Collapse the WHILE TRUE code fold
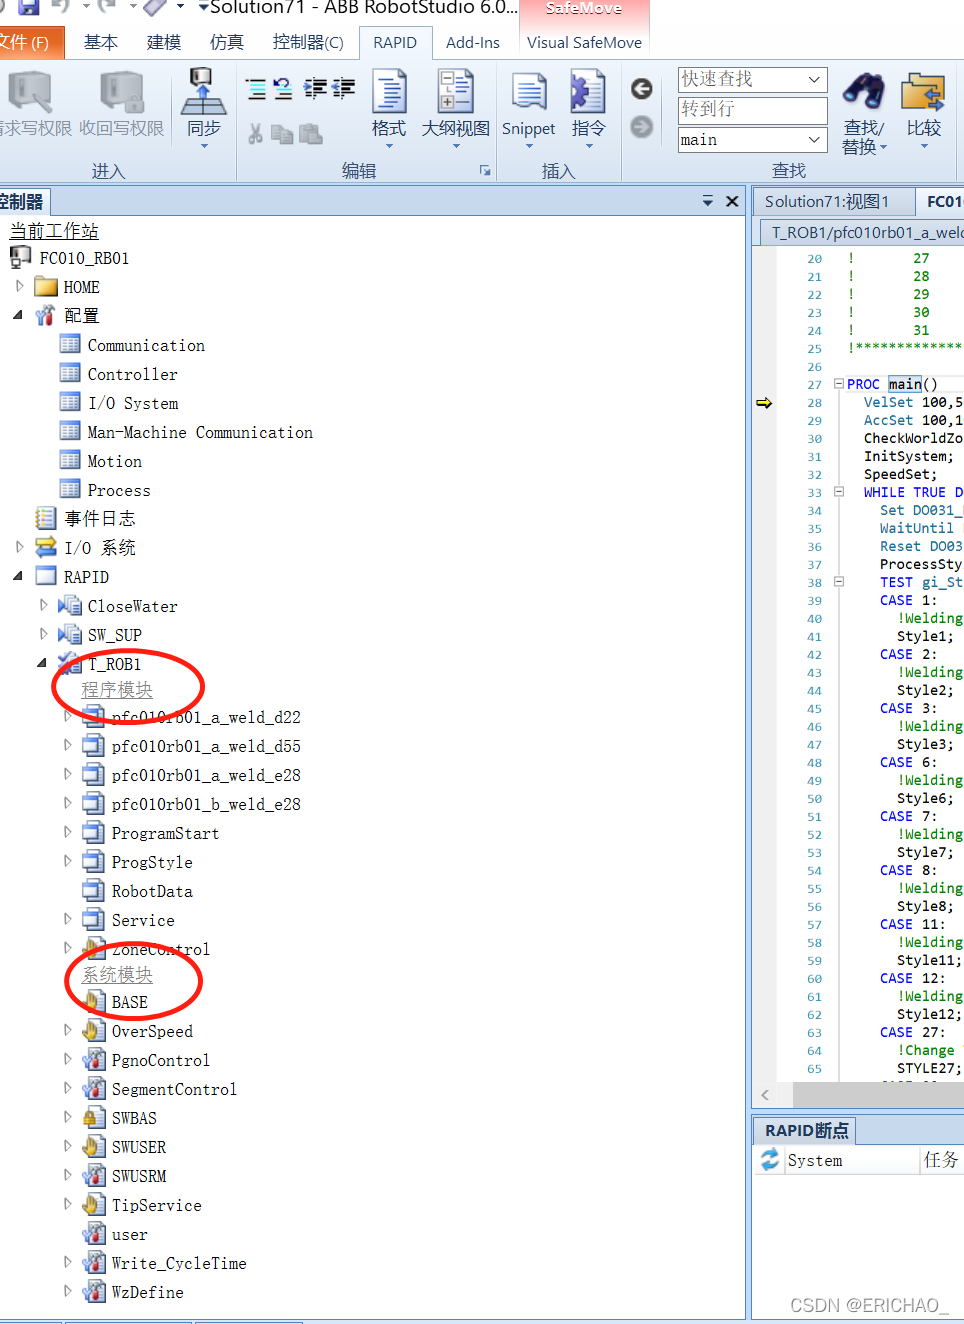The image size is (964, 1324). coord(839,492)
